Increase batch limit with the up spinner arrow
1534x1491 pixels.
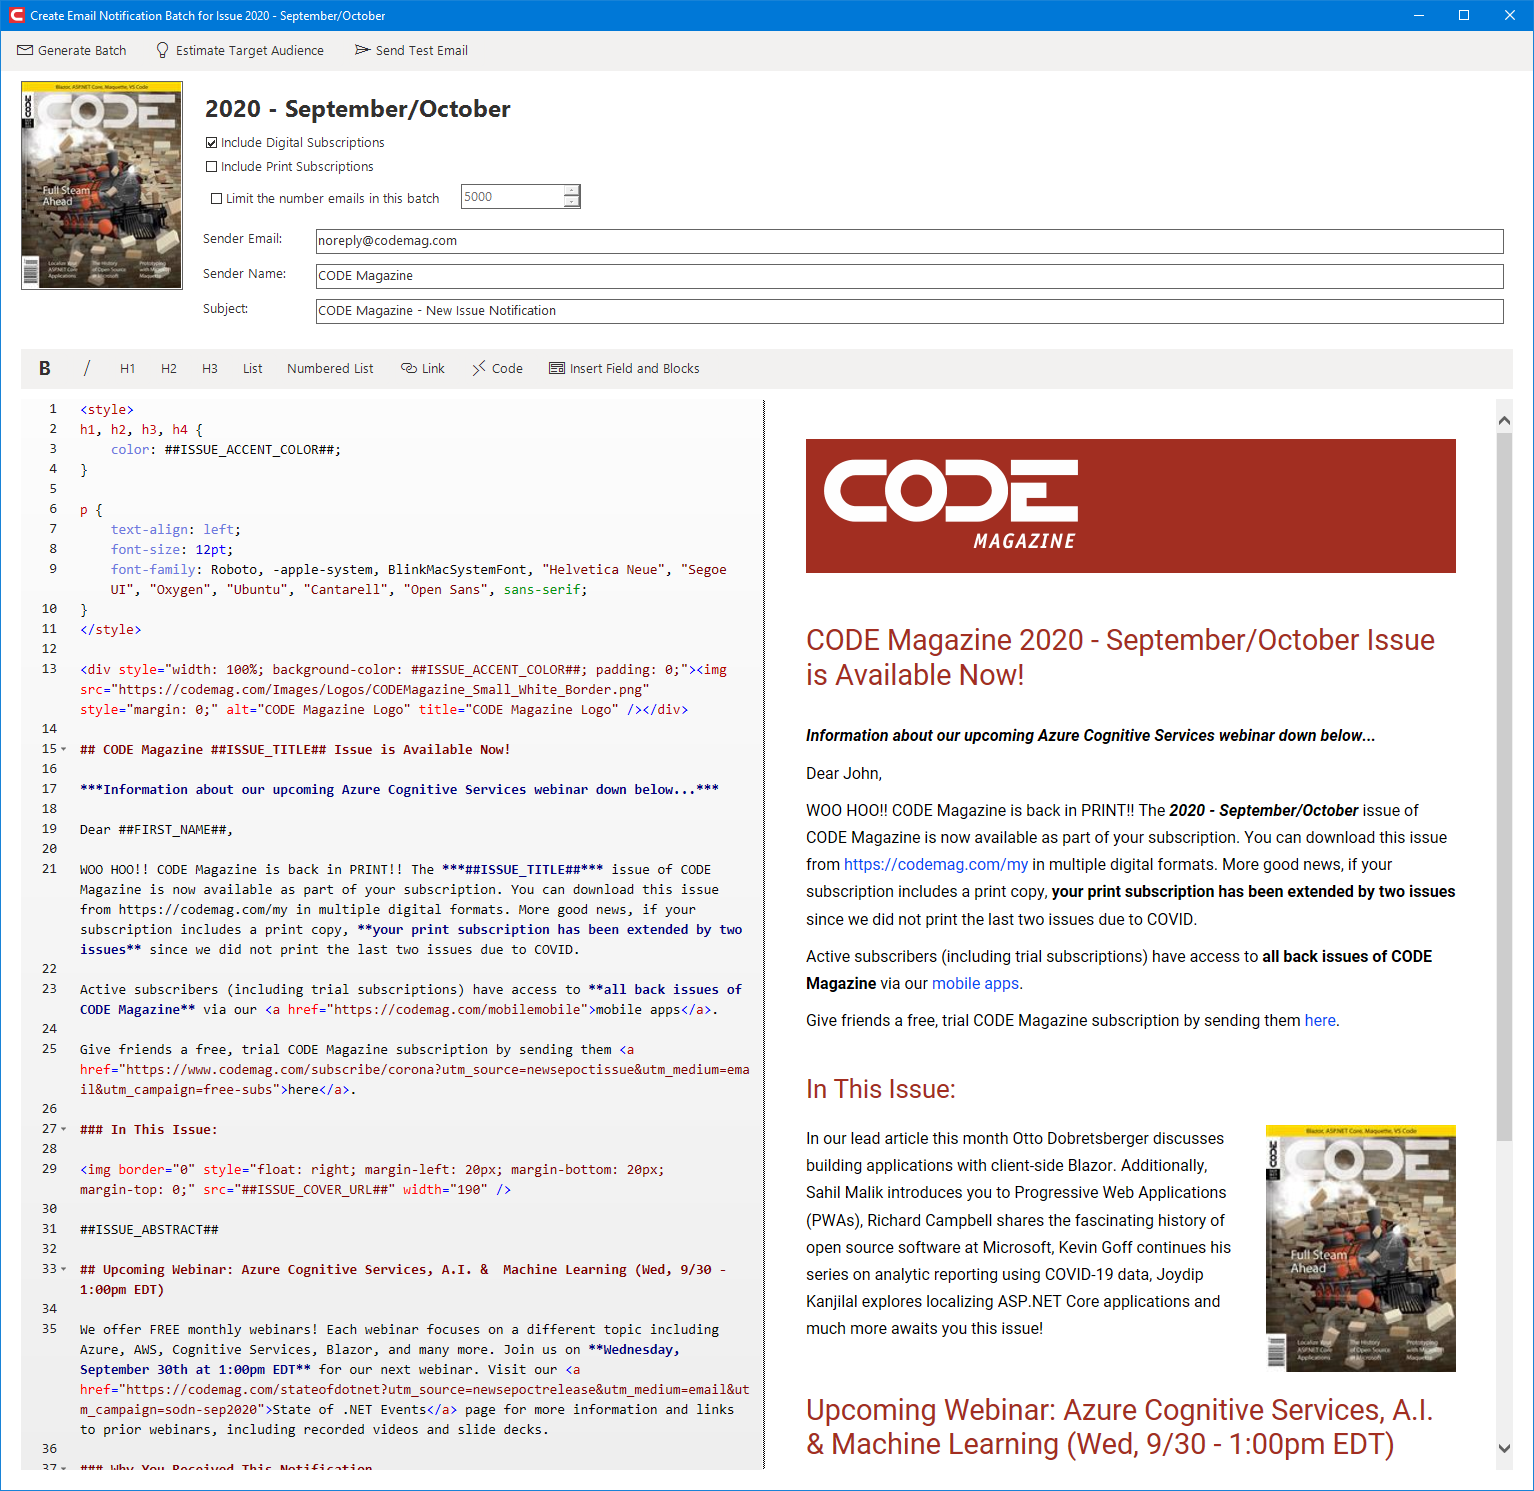coord(571,190)
